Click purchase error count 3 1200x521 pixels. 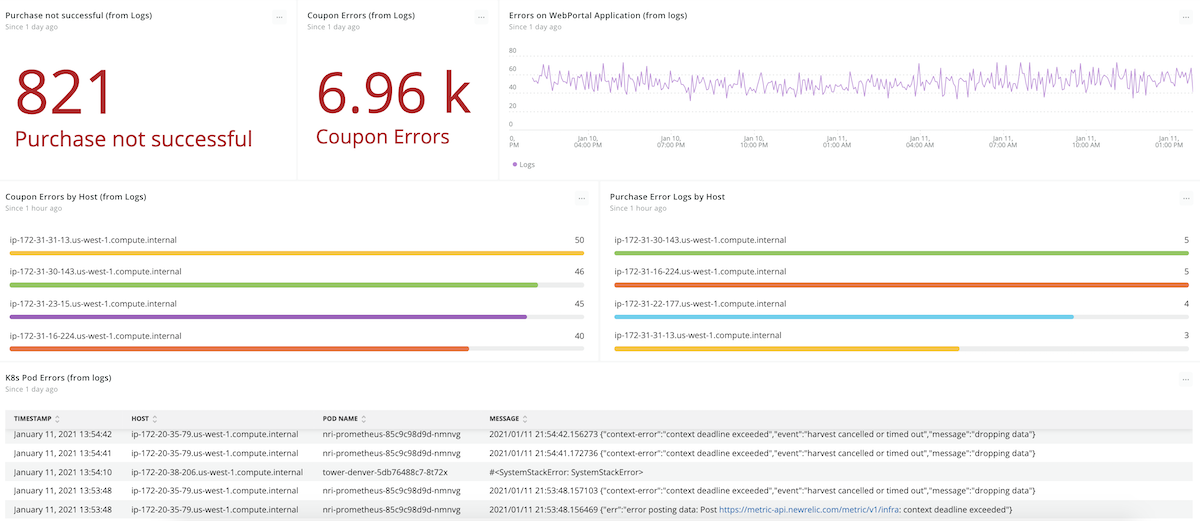pyautogui.click(x=1186, y=336)
